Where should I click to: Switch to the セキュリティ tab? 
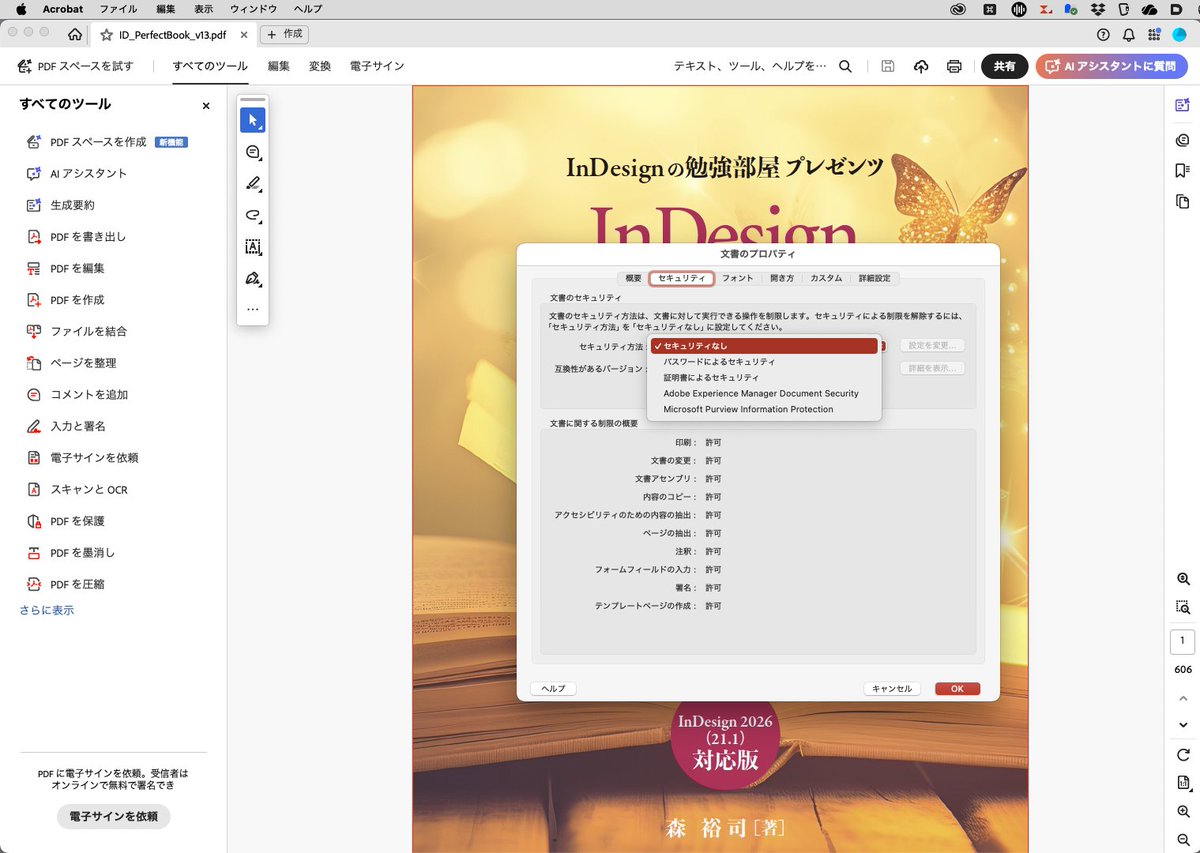tap(681, 278)
